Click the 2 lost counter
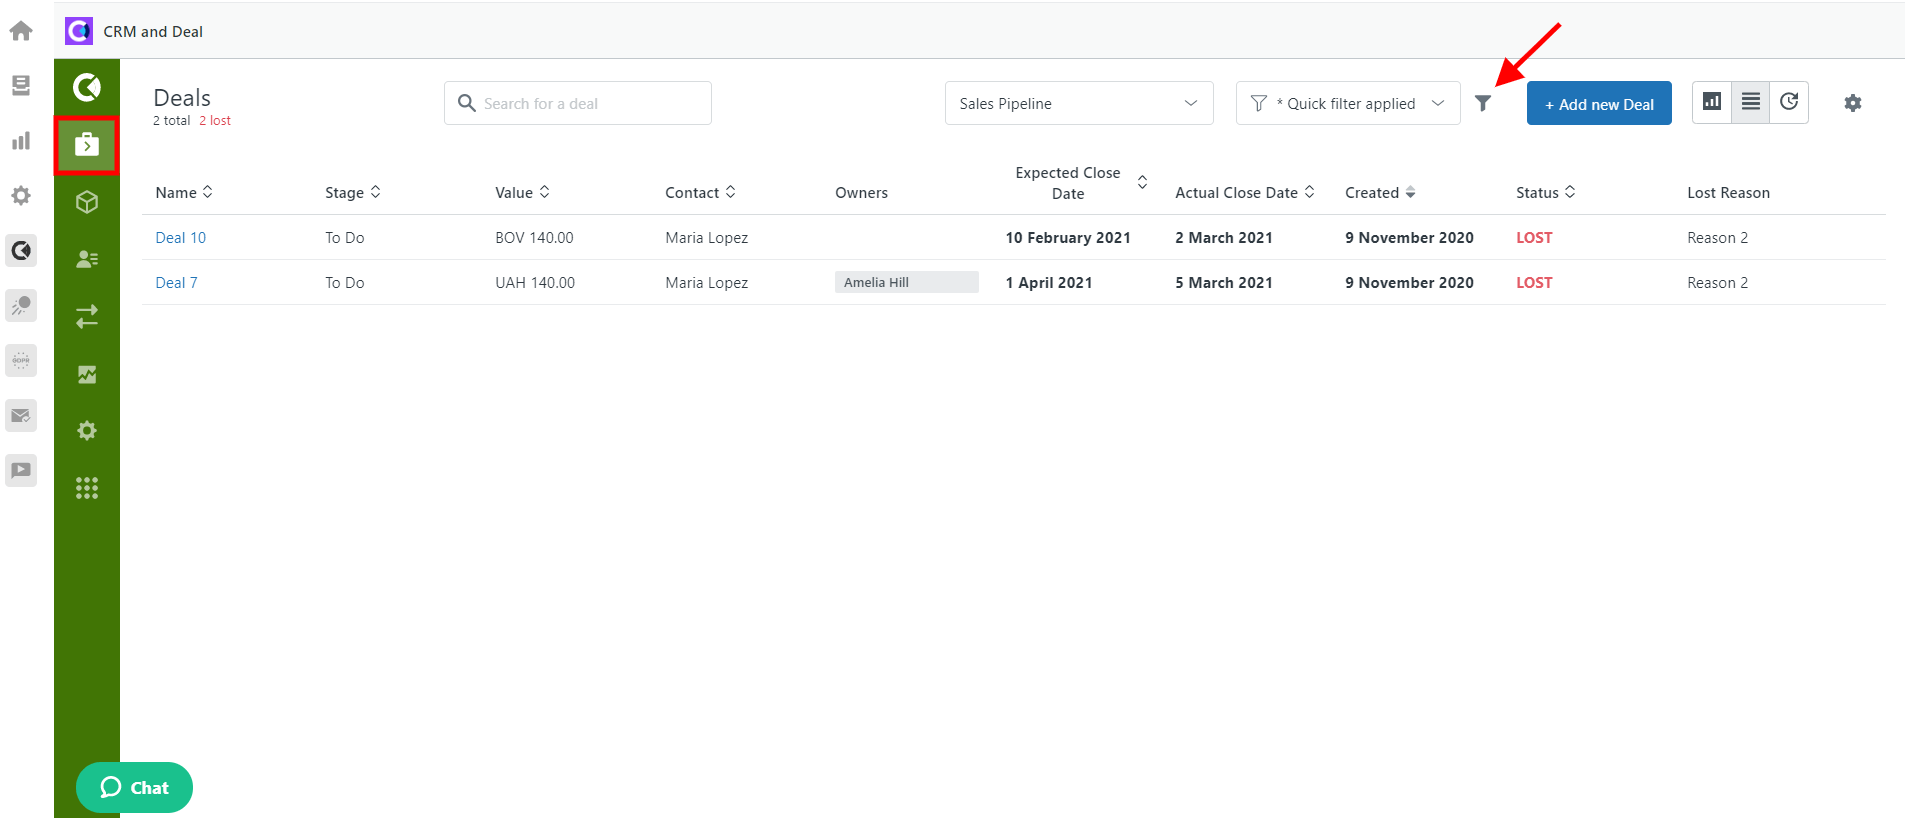This screenshot has height=818, width=1905. tap(215, 120)
